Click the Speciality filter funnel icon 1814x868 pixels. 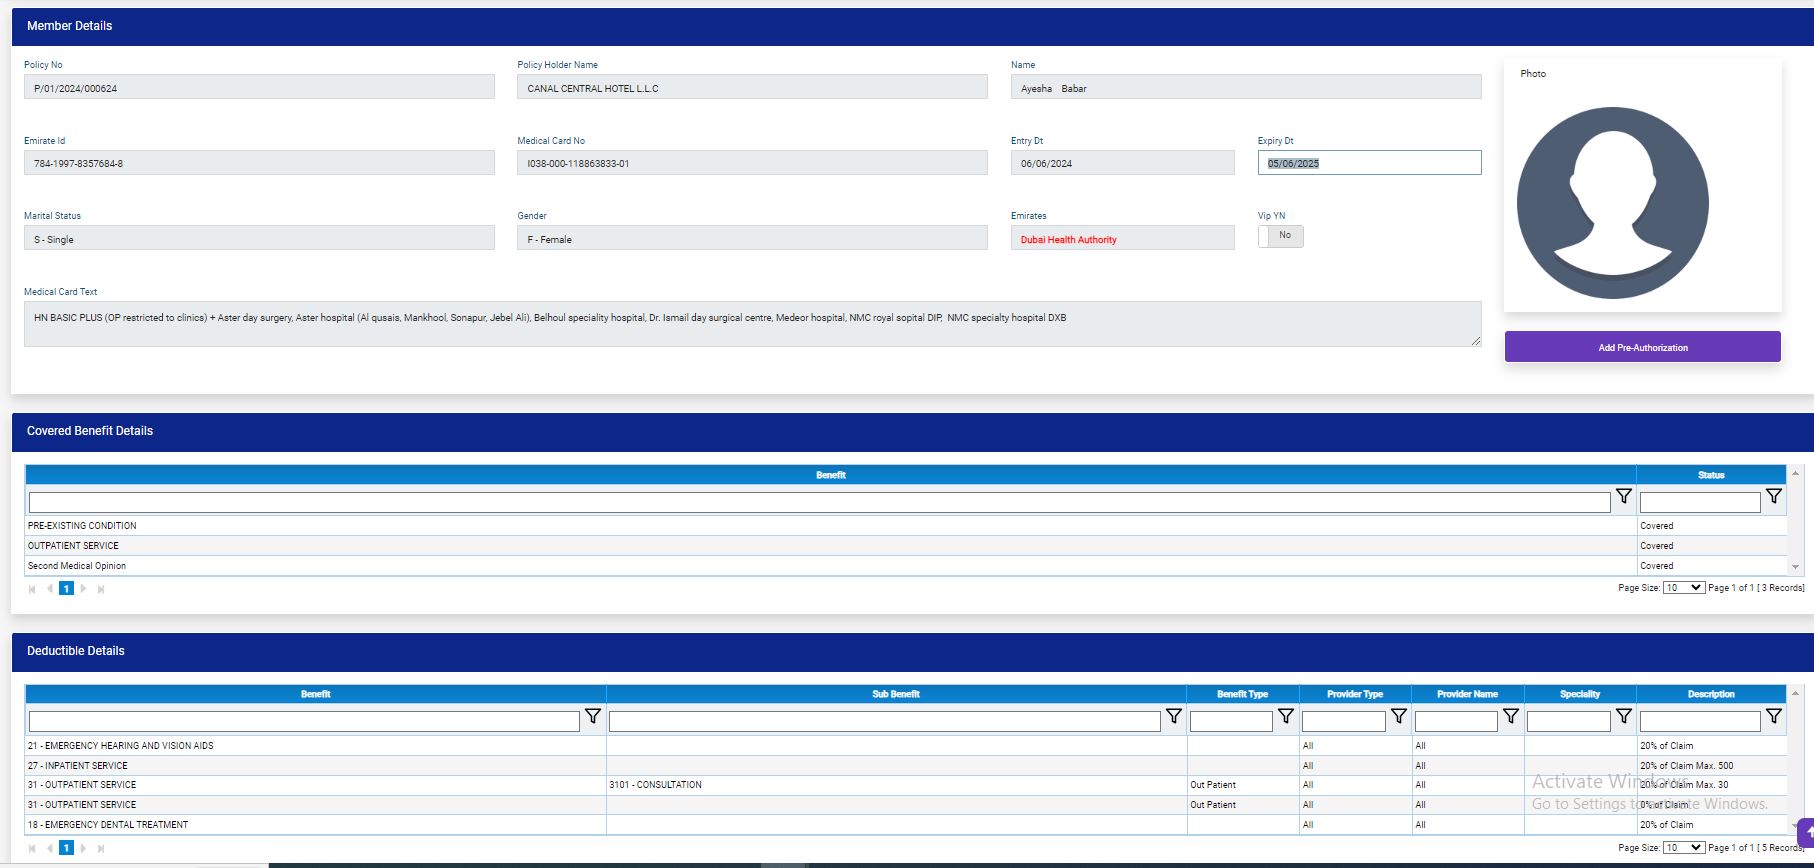pos(1623,717)
